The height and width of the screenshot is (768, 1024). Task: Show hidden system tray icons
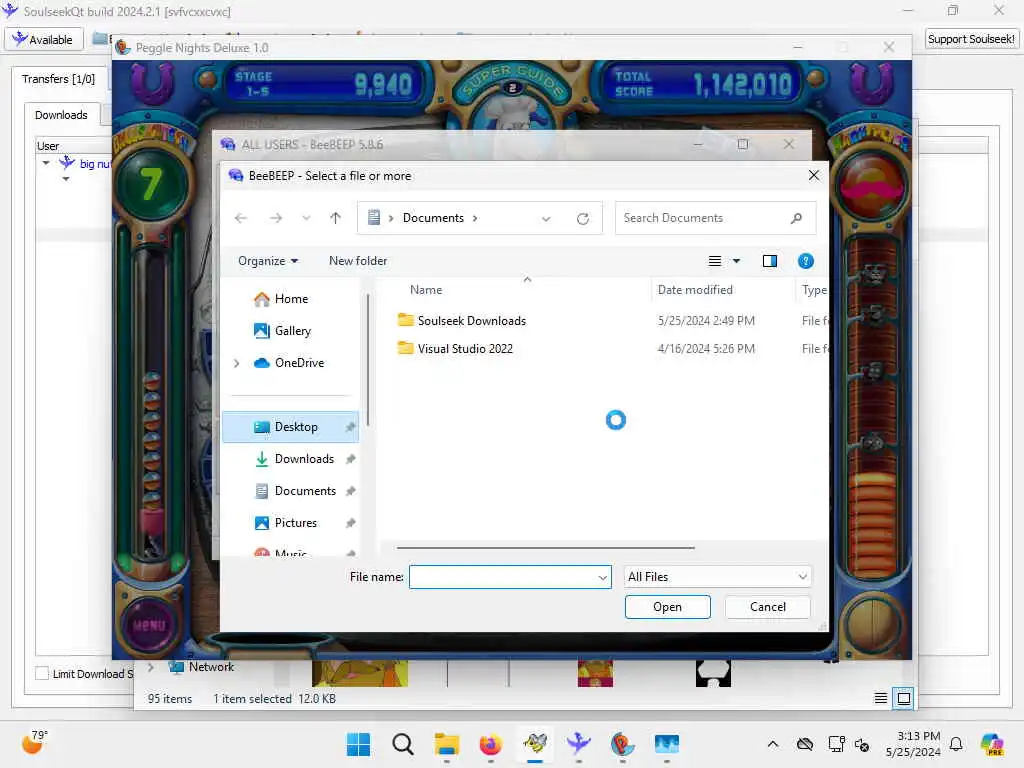[773, 744]
